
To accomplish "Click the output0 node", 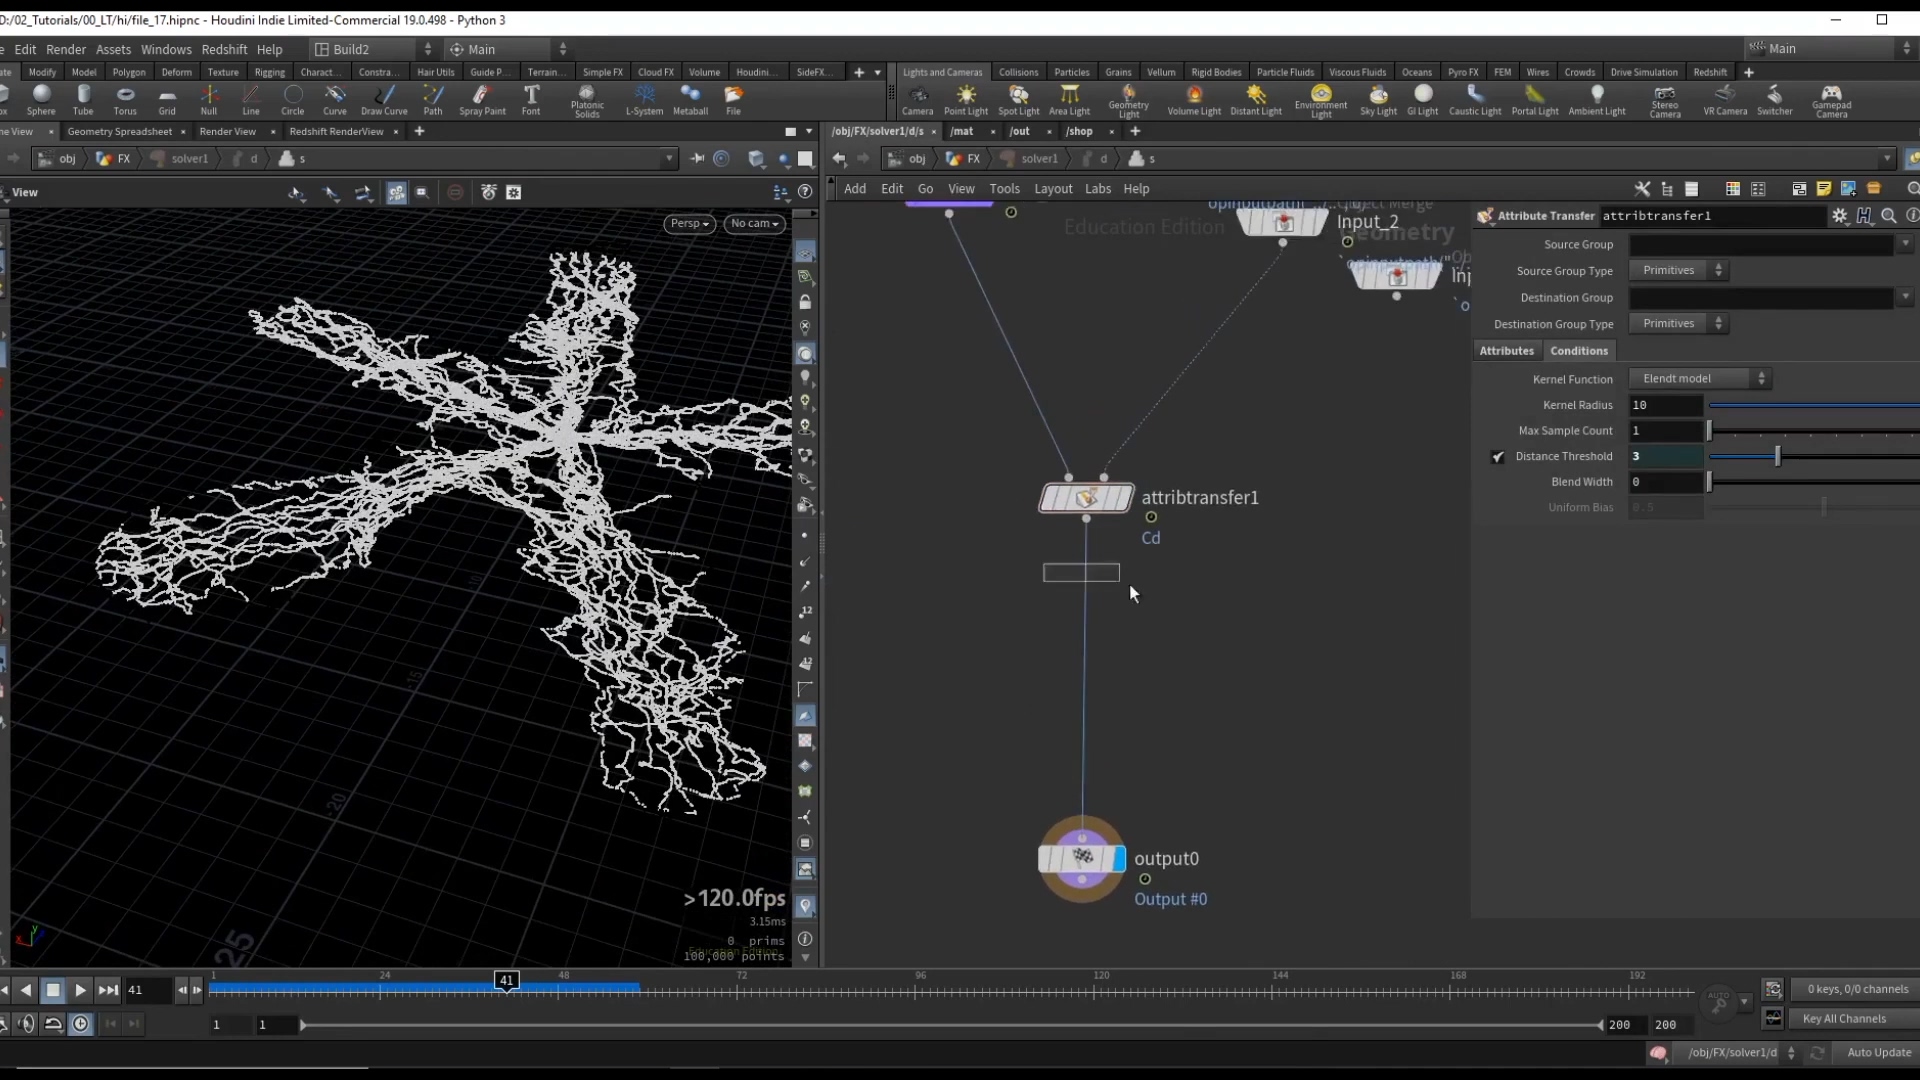I will click(1081, 858).
